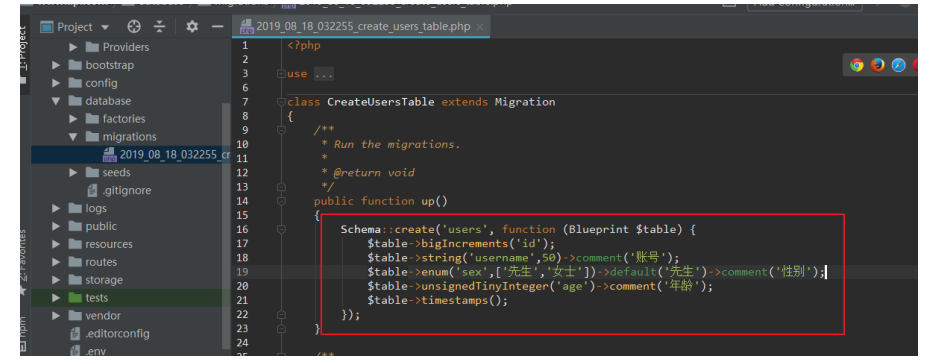
Task: Expand the logs folder arrow
Action: (56, 208)
